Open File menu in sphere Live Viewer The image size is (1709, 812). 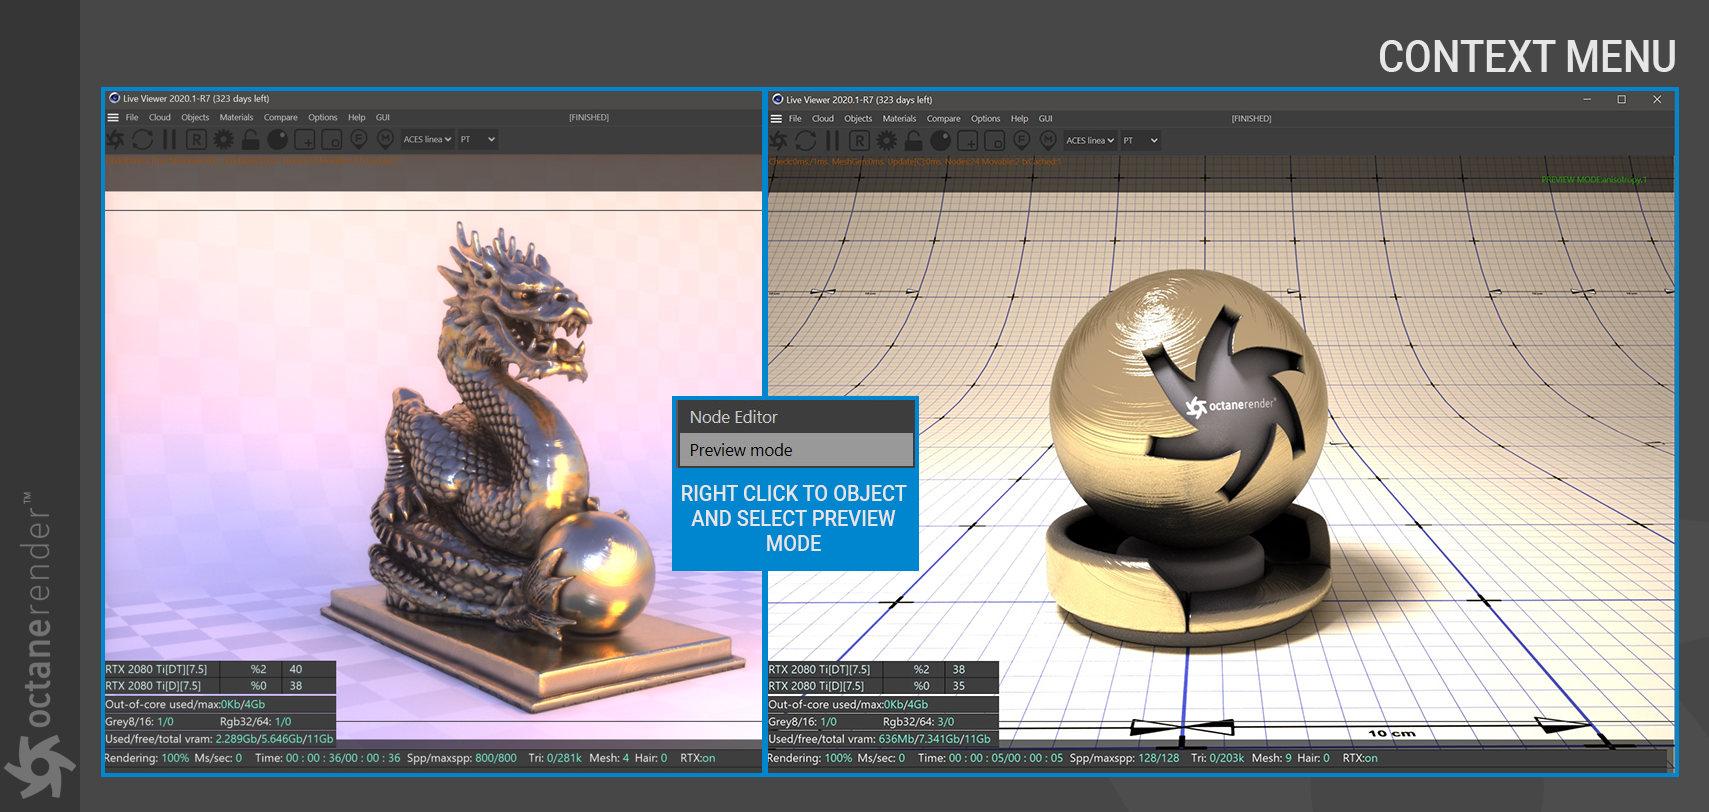click(x=795, y=119)
